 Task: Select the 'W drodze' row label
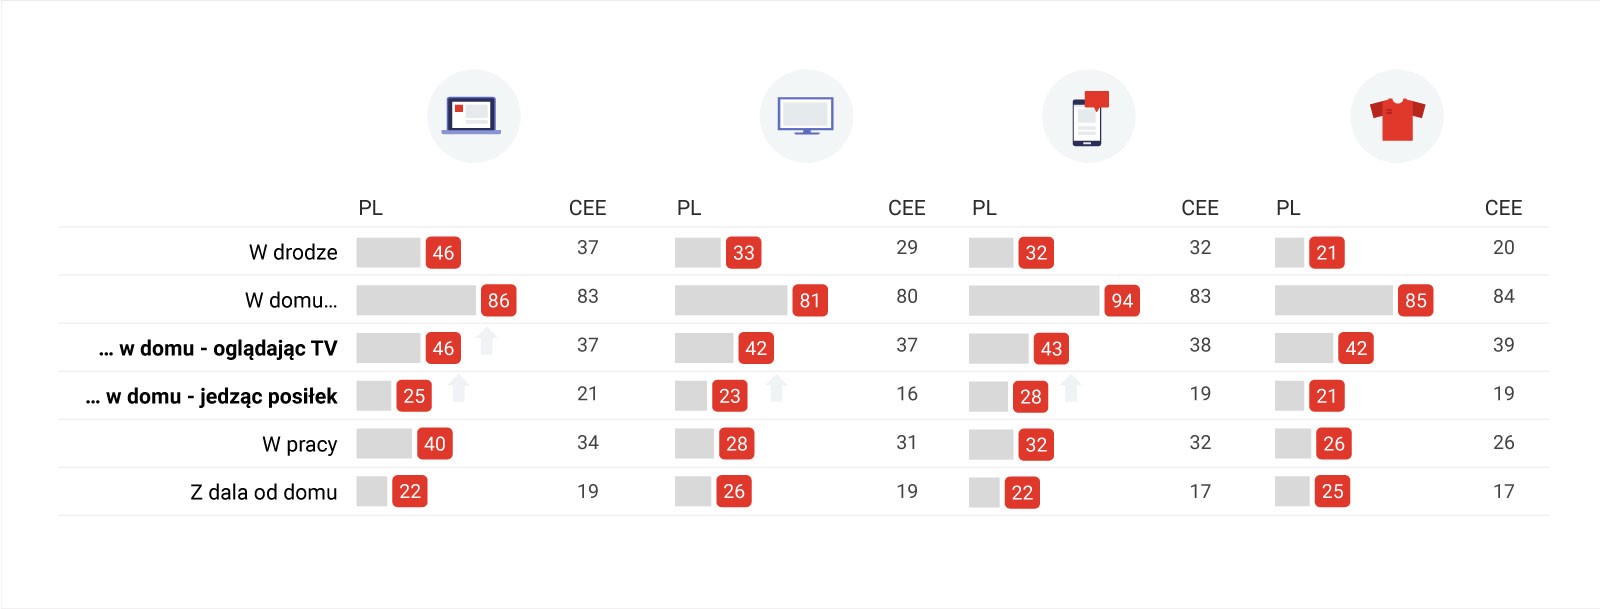click(x=293, y=252)
